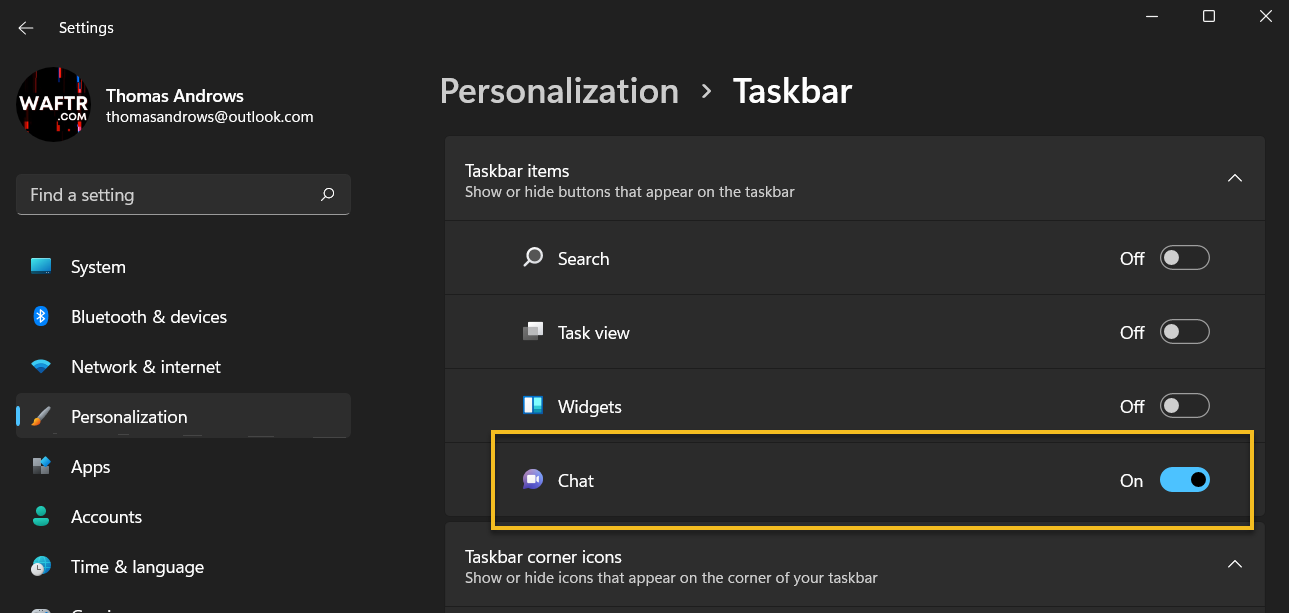Viewport: 1289px width, 613px height.
Task: Click the magnifier icon in Find a setting
Action: [327, 195]
